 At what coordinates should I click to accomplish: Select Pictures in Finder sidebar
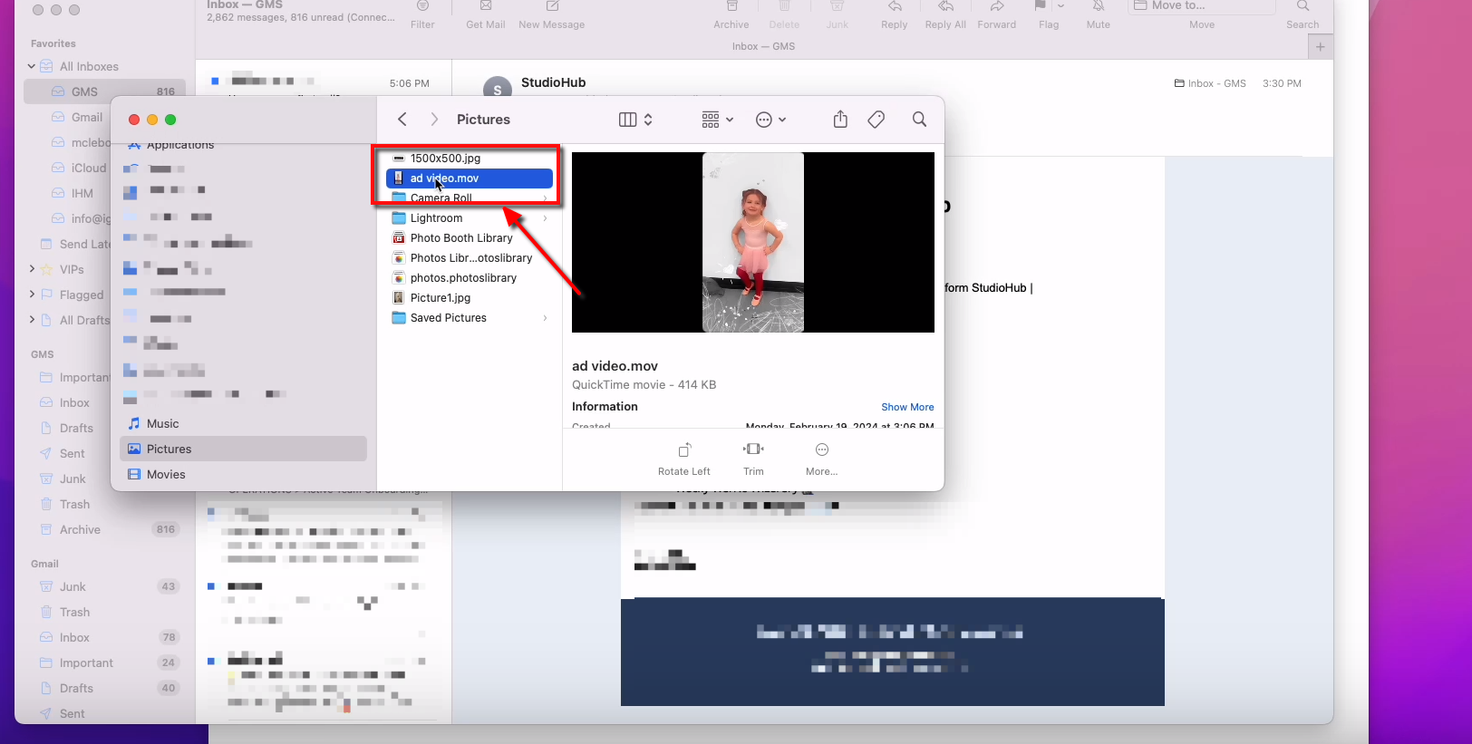point(243,449)
